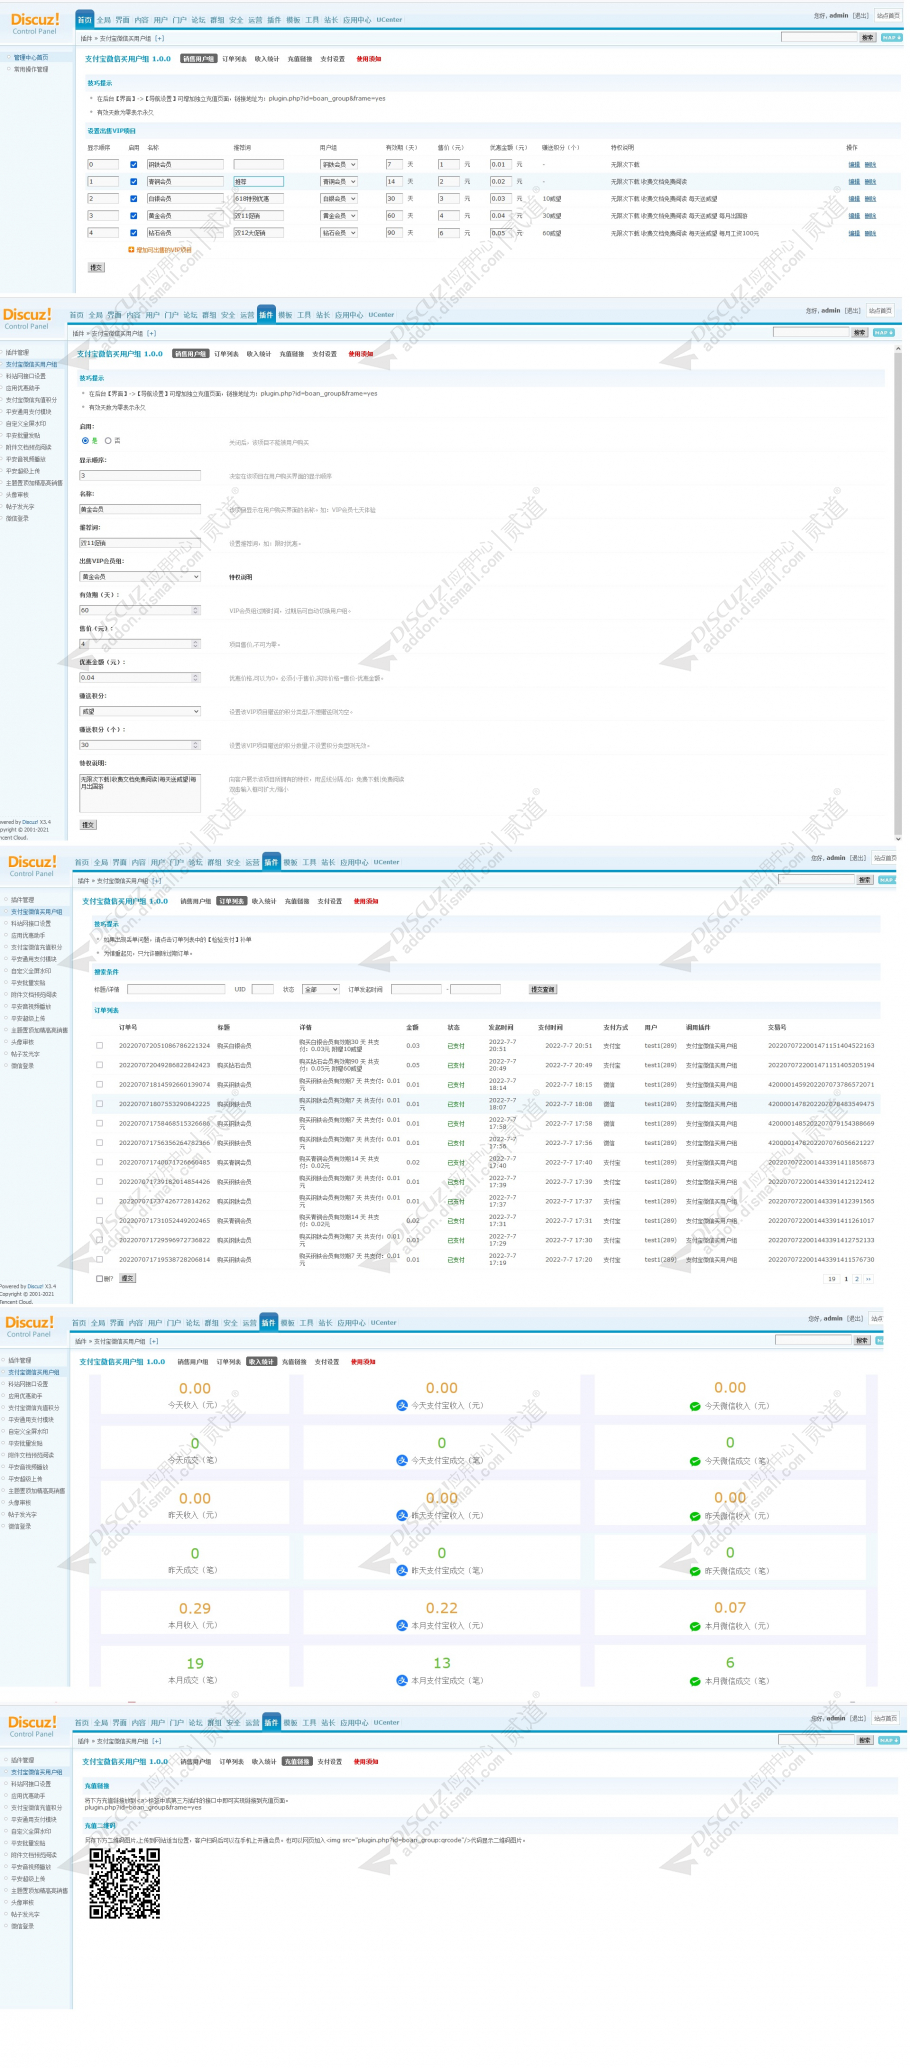Click the highlighted 充值链接 tab

tap(297, 1762)
